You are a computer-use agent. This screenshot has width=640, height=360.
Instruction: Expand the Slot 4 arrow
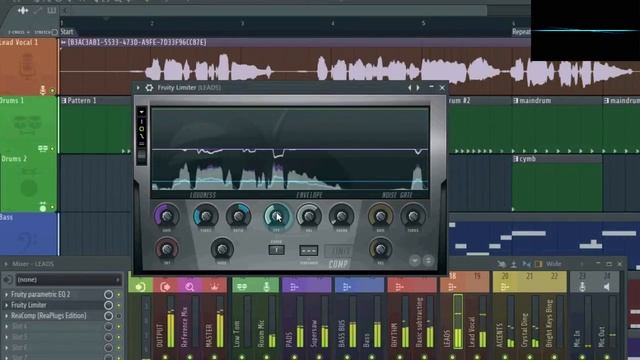[x=6, y=327]
